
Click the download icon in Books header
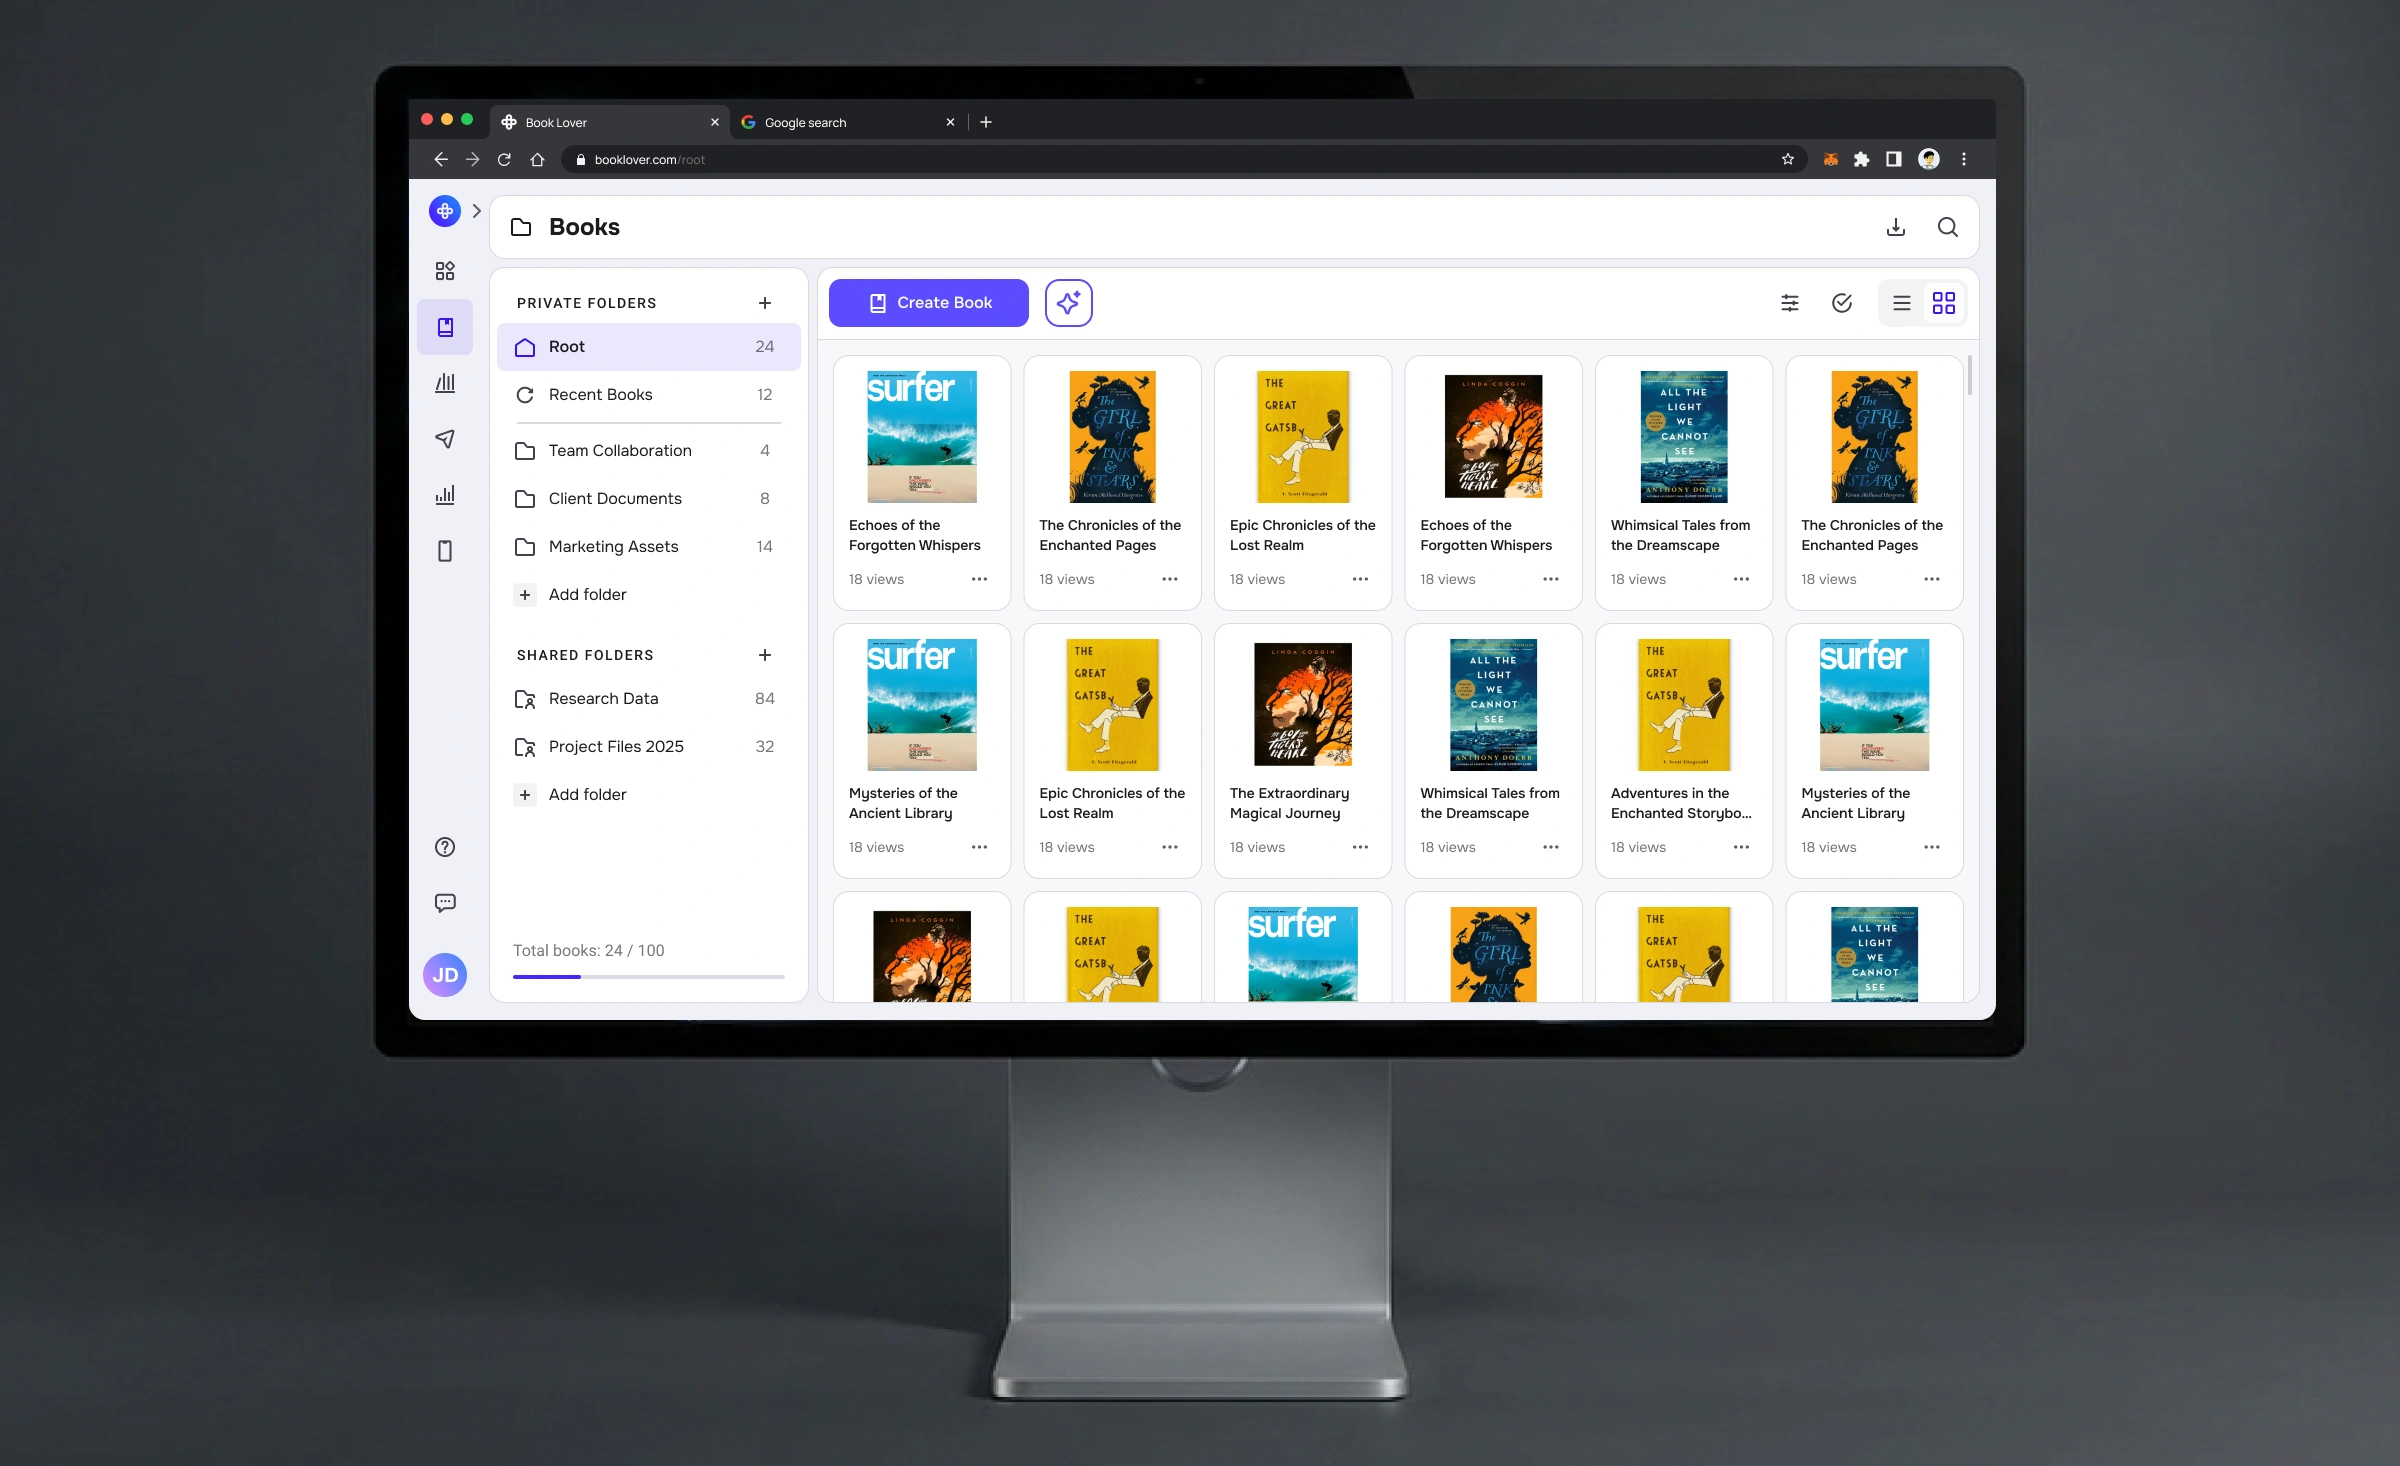[1895, 227]
